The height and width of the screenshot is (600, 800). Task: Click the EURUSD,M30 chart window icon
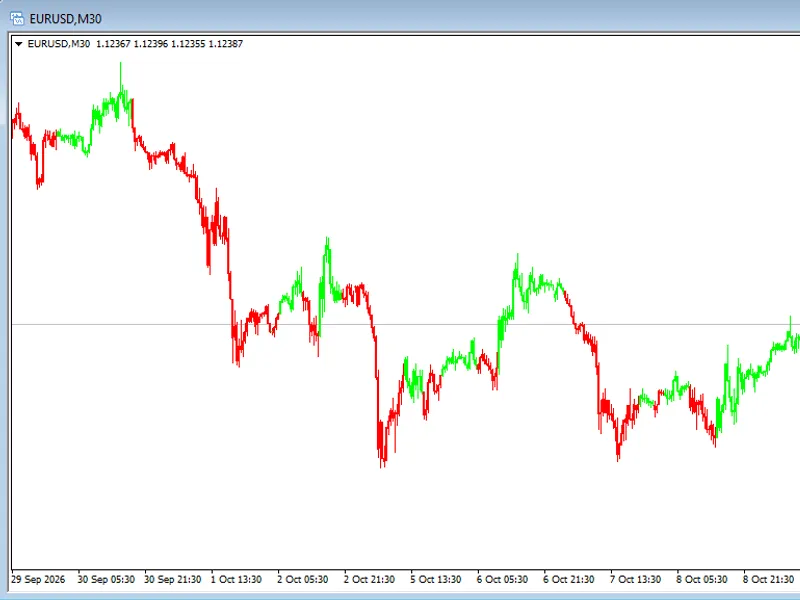[x=17, y=19]
